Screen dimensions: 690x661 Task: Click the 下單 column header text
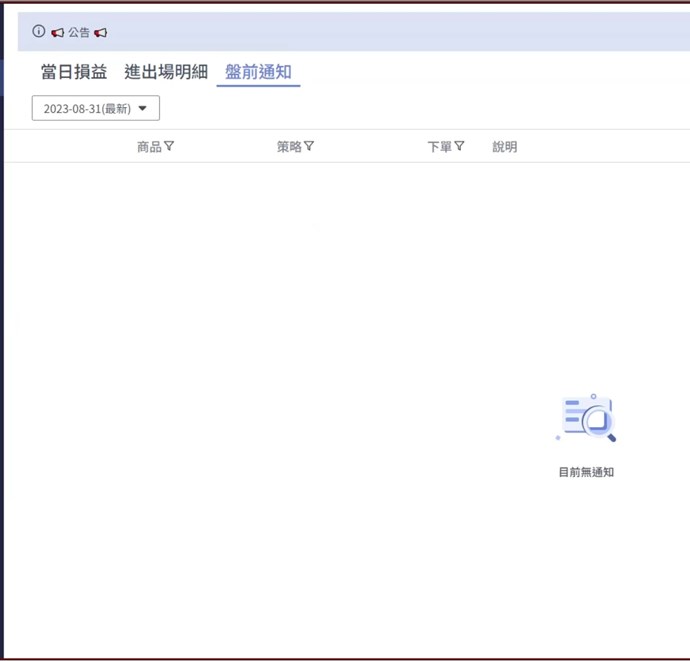pyautogui.click(x=439, y=147)
